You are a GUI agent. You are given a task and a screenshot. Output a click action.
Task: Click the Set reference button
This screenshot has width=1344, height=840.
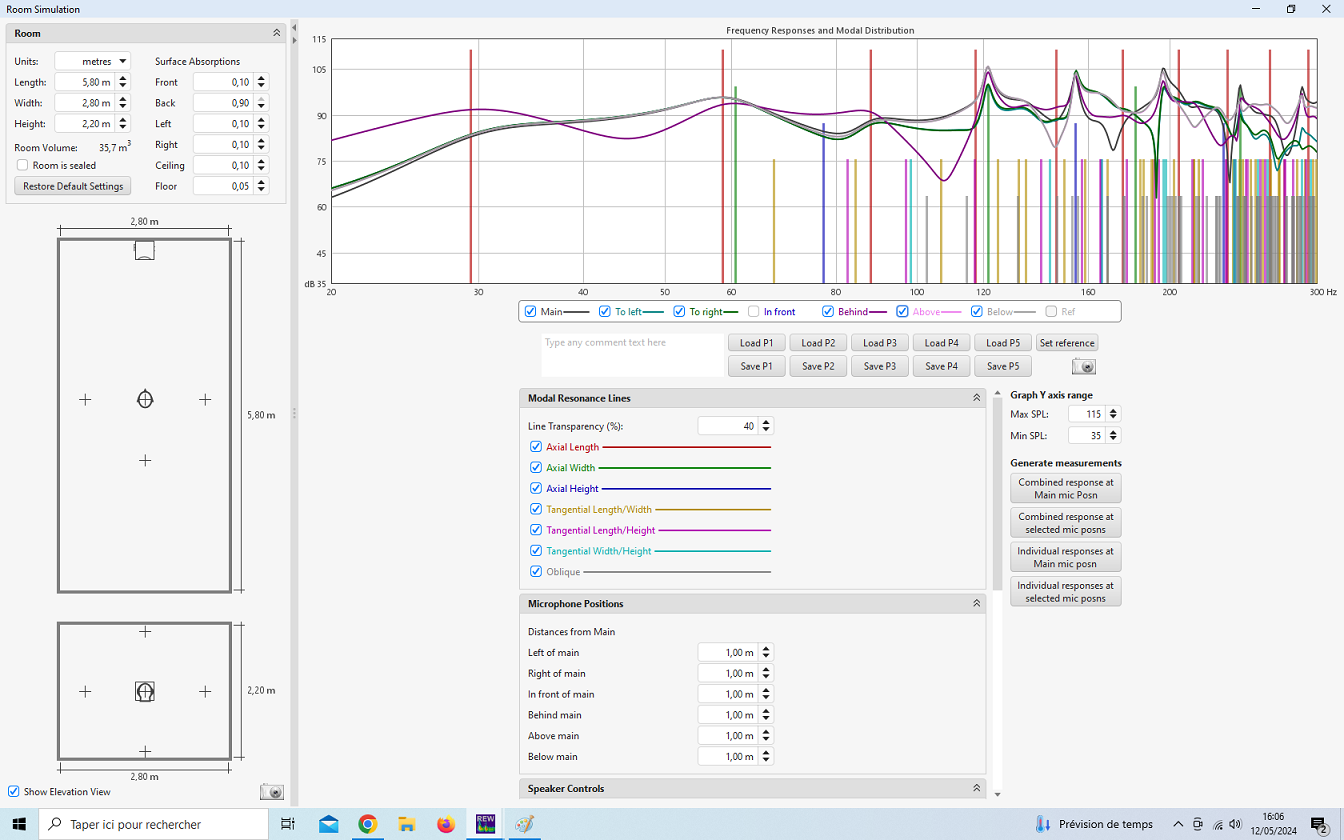(1067, 343)
